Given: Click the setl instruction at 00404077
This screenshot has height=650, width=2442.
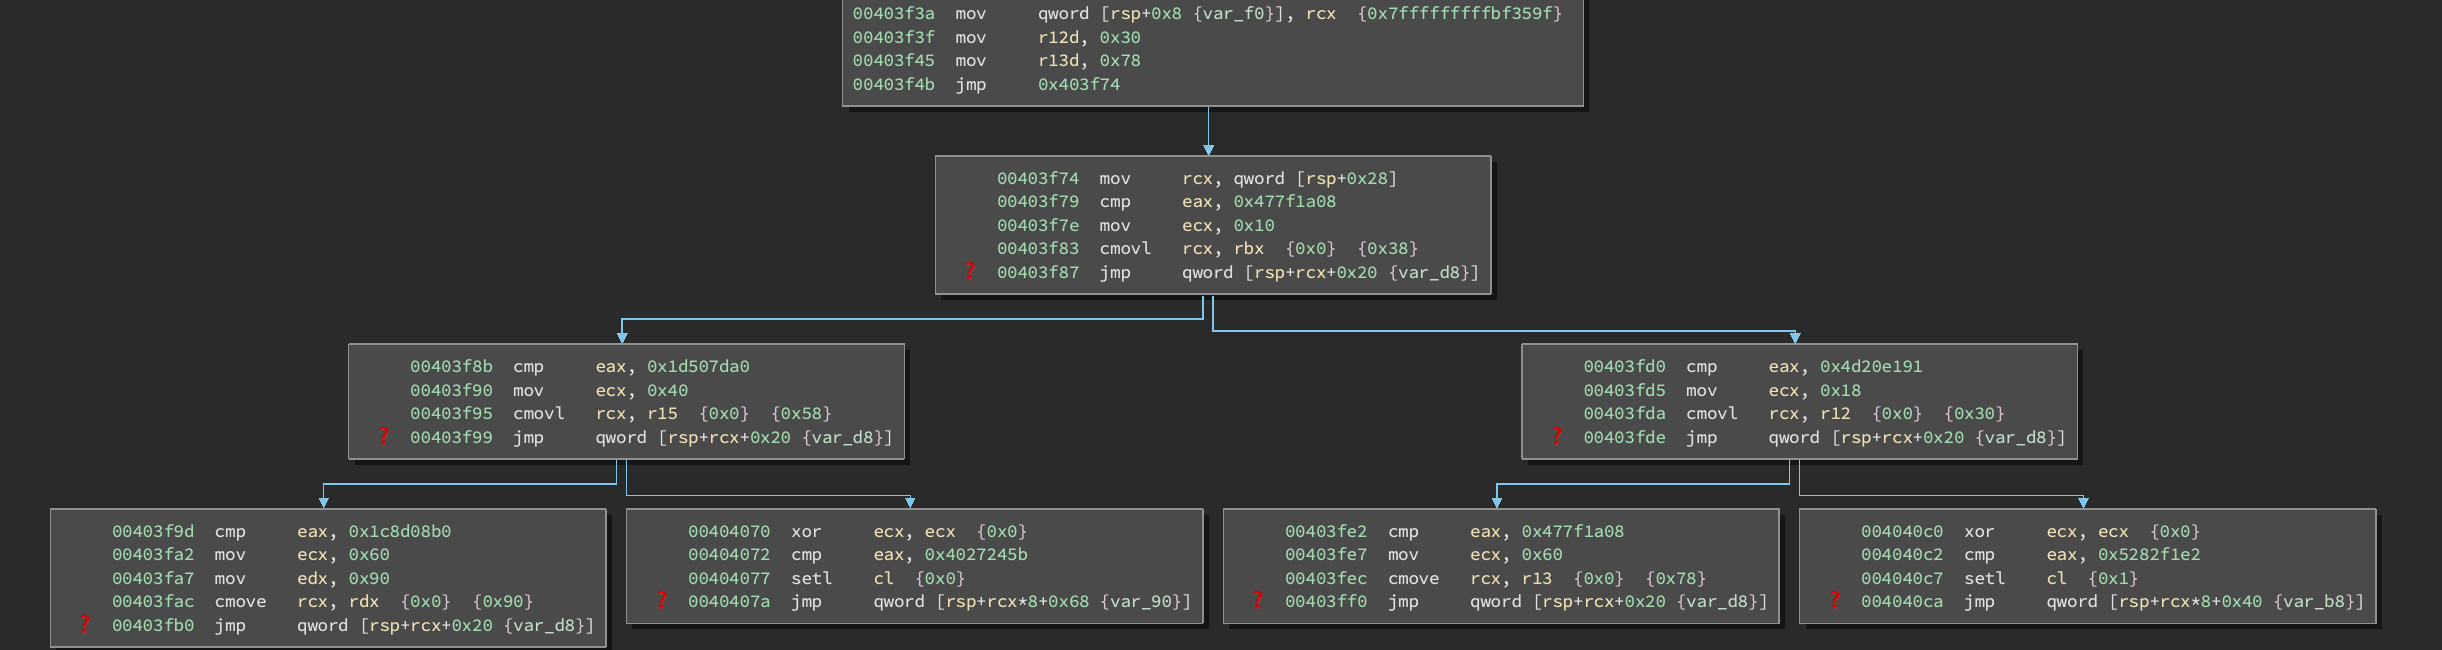Looking at the screenshot, I should tap(811, 579).
